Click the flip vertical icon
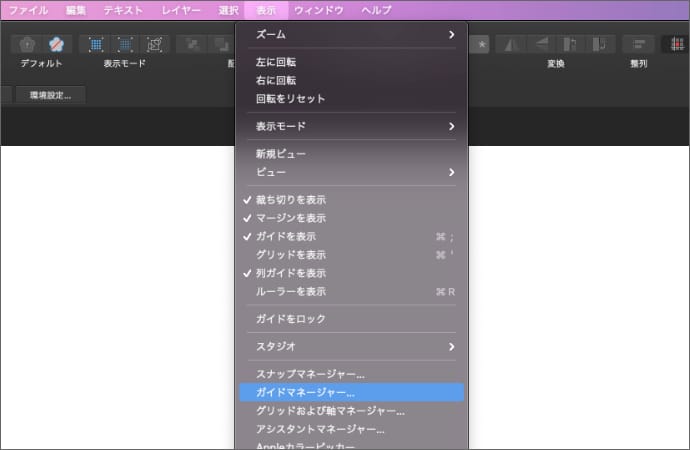Viewport: 690px width, 450px height. point(540,44)
